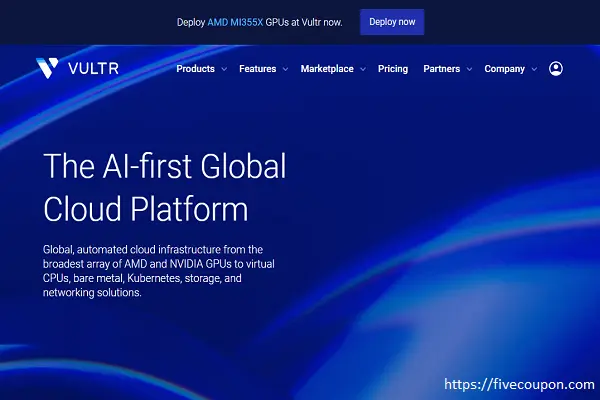Expand the chevron next to Features
The image size is (600, 400).
coord(285,69)
